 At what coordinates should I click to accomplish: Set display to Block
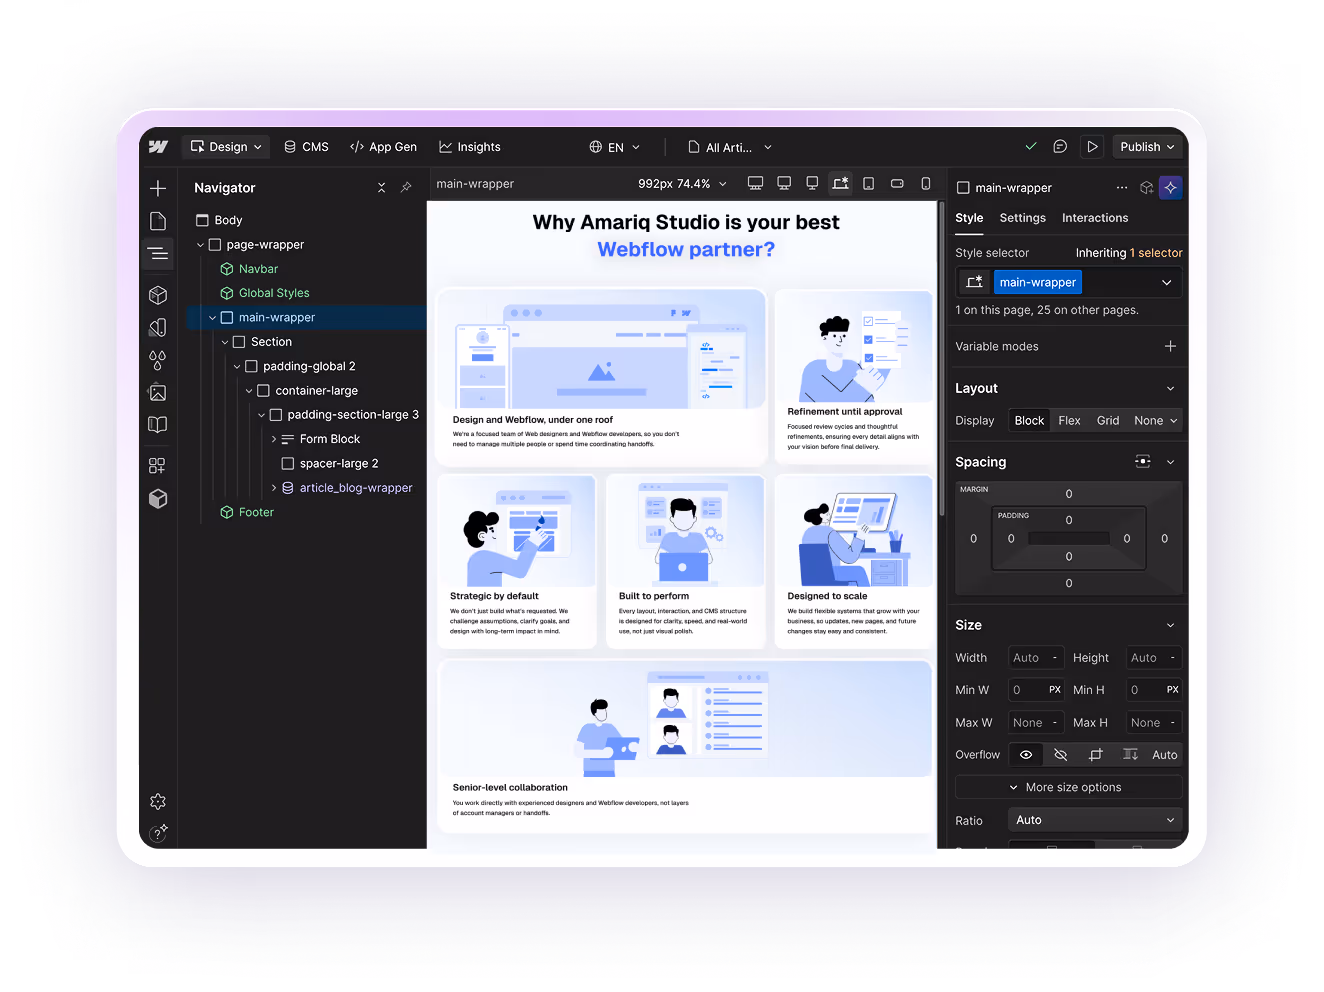(x=1029, y=421)
